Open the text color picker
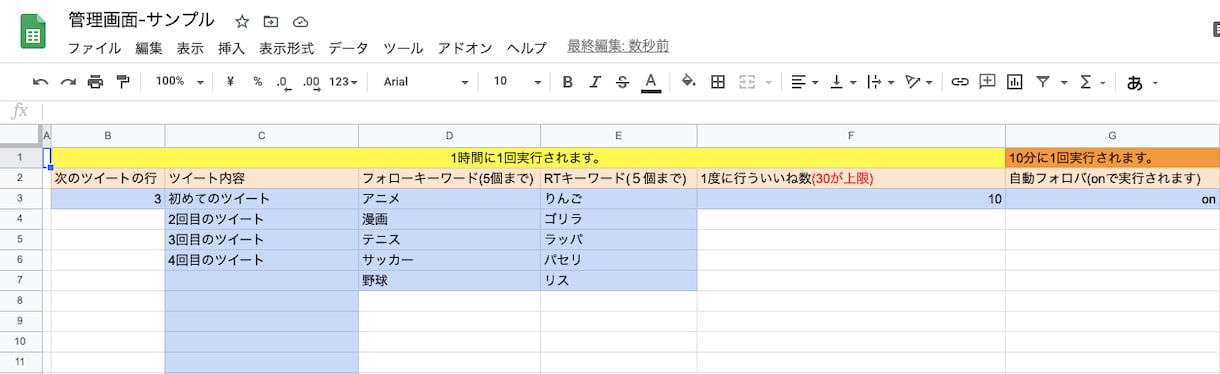This screenshot has height=374, width=1220. coord(651,82)
